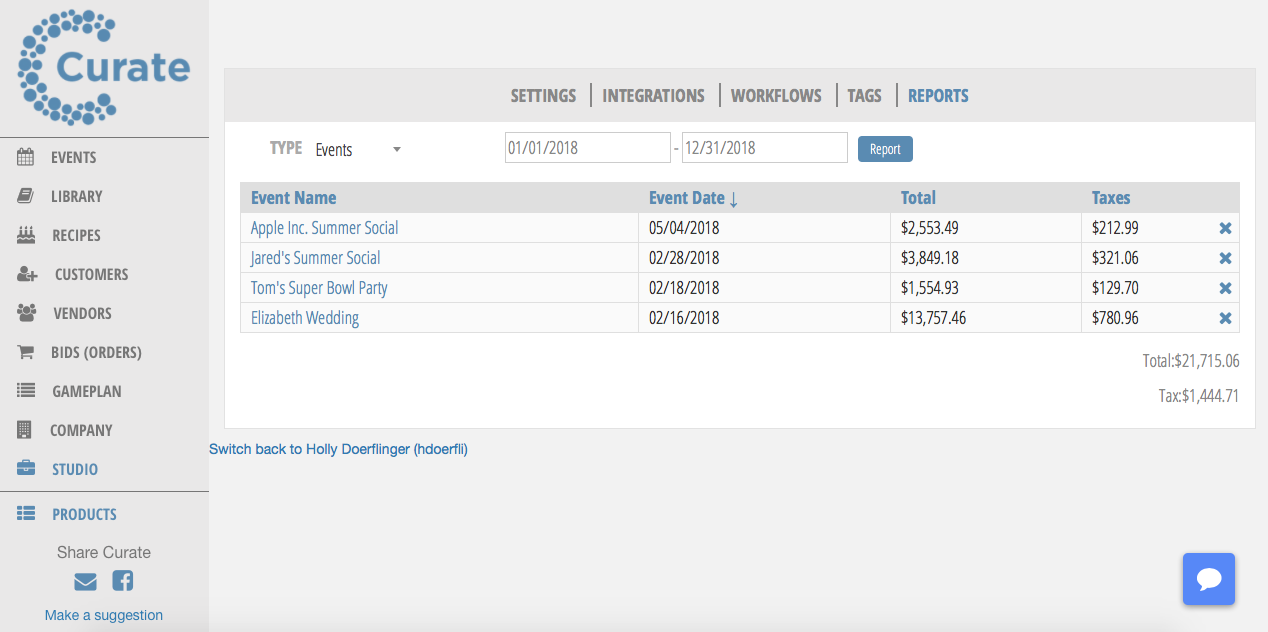
Task: Delete the Apple Inc. Summer Social row
Action: point(1225,228)
